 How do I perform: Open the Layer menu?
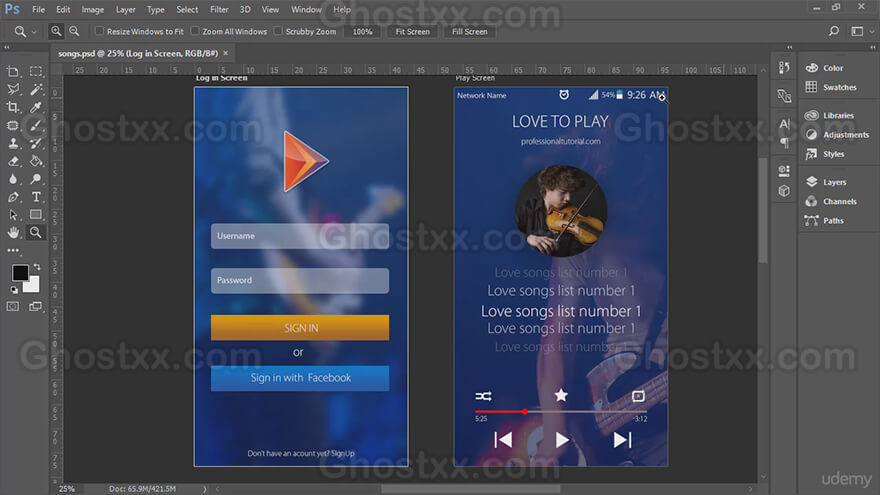click(x=126, y=10)
